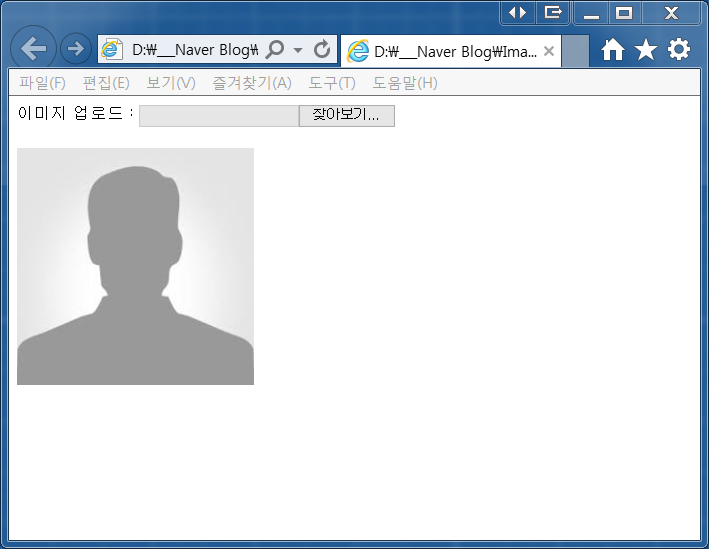Close the Naver Blog\Ima... tab

coord(548,51)
